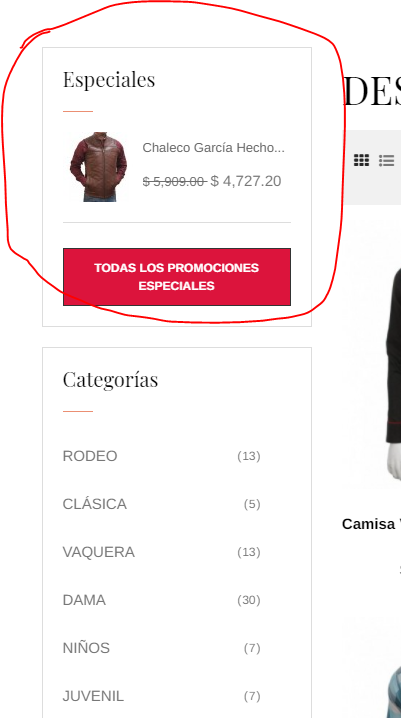Click the (30) count beside DAMA
The height and width of the screenshot is (718, 401).
click(249, 600)
